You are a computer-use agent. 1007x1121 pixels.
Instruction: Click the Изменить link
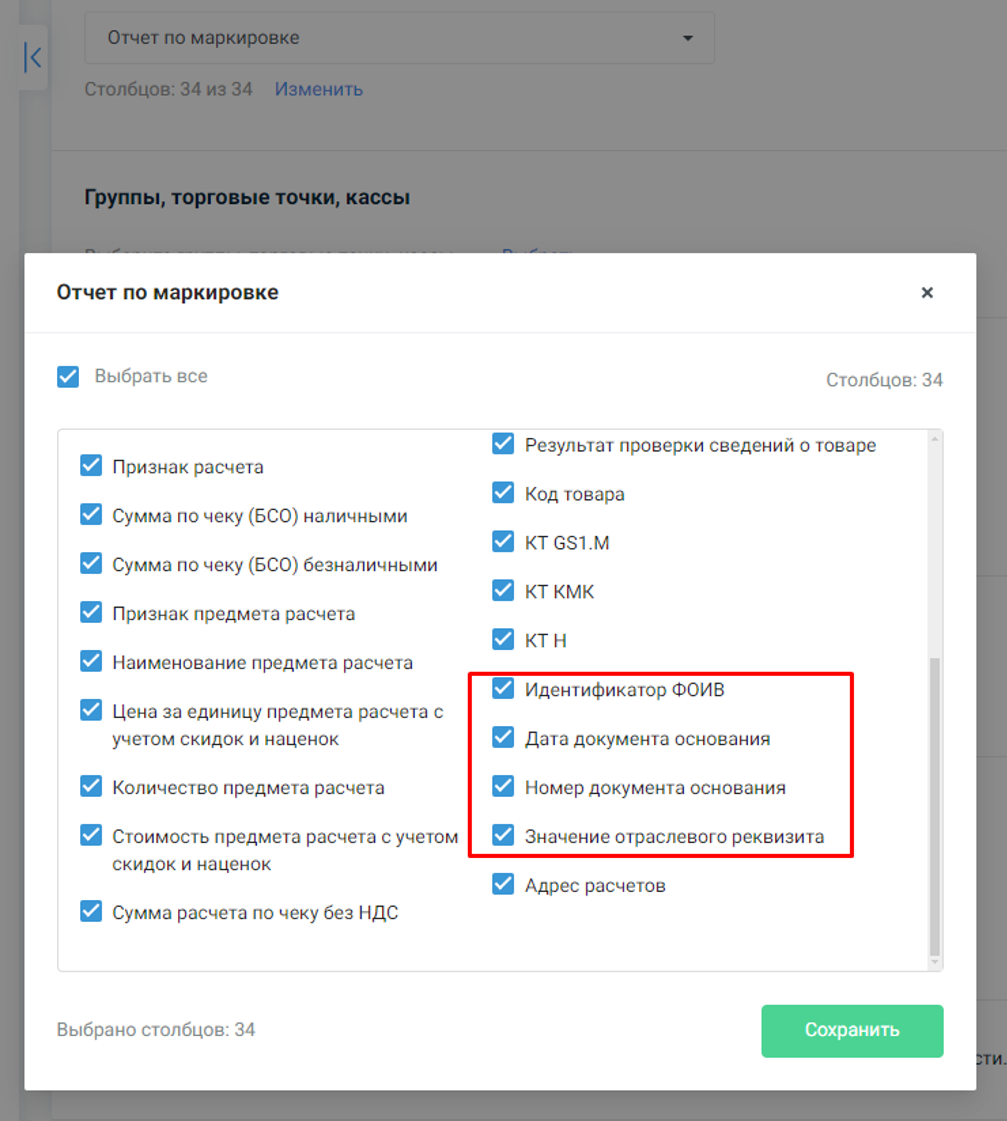[319, 89]
